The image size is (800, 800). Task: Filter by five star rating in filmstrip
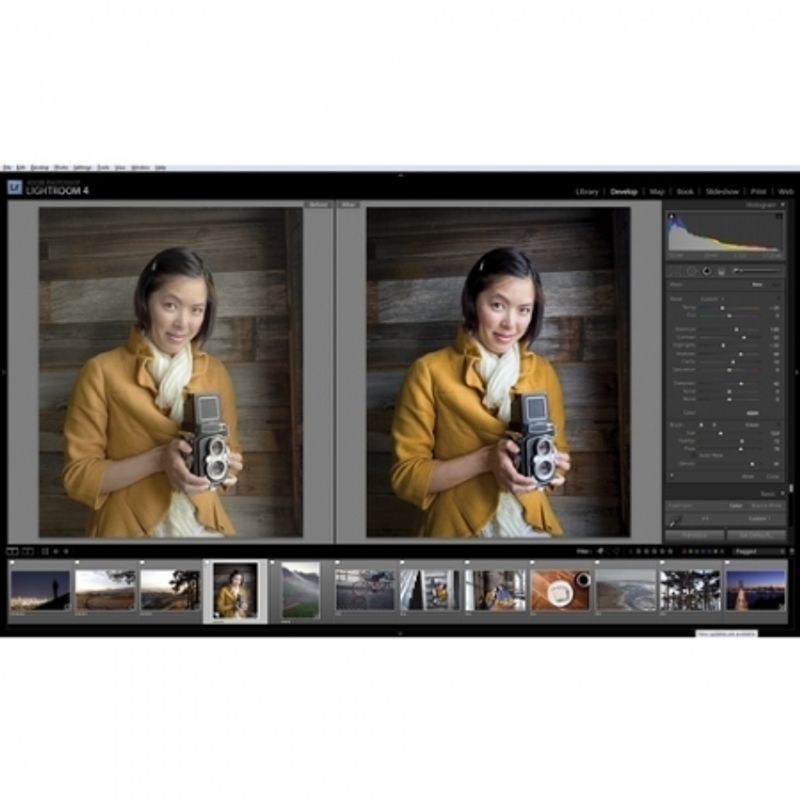pyautogui.click(x=670, y=551)
